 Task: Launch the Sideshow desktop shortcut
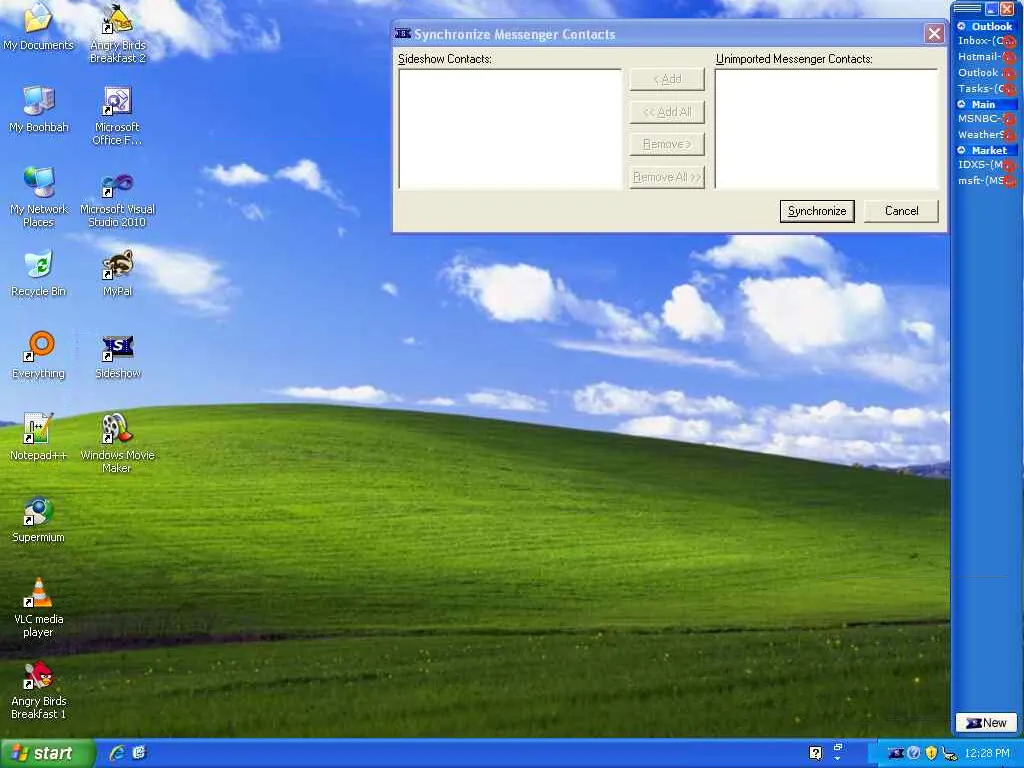[x=118, y=355]
